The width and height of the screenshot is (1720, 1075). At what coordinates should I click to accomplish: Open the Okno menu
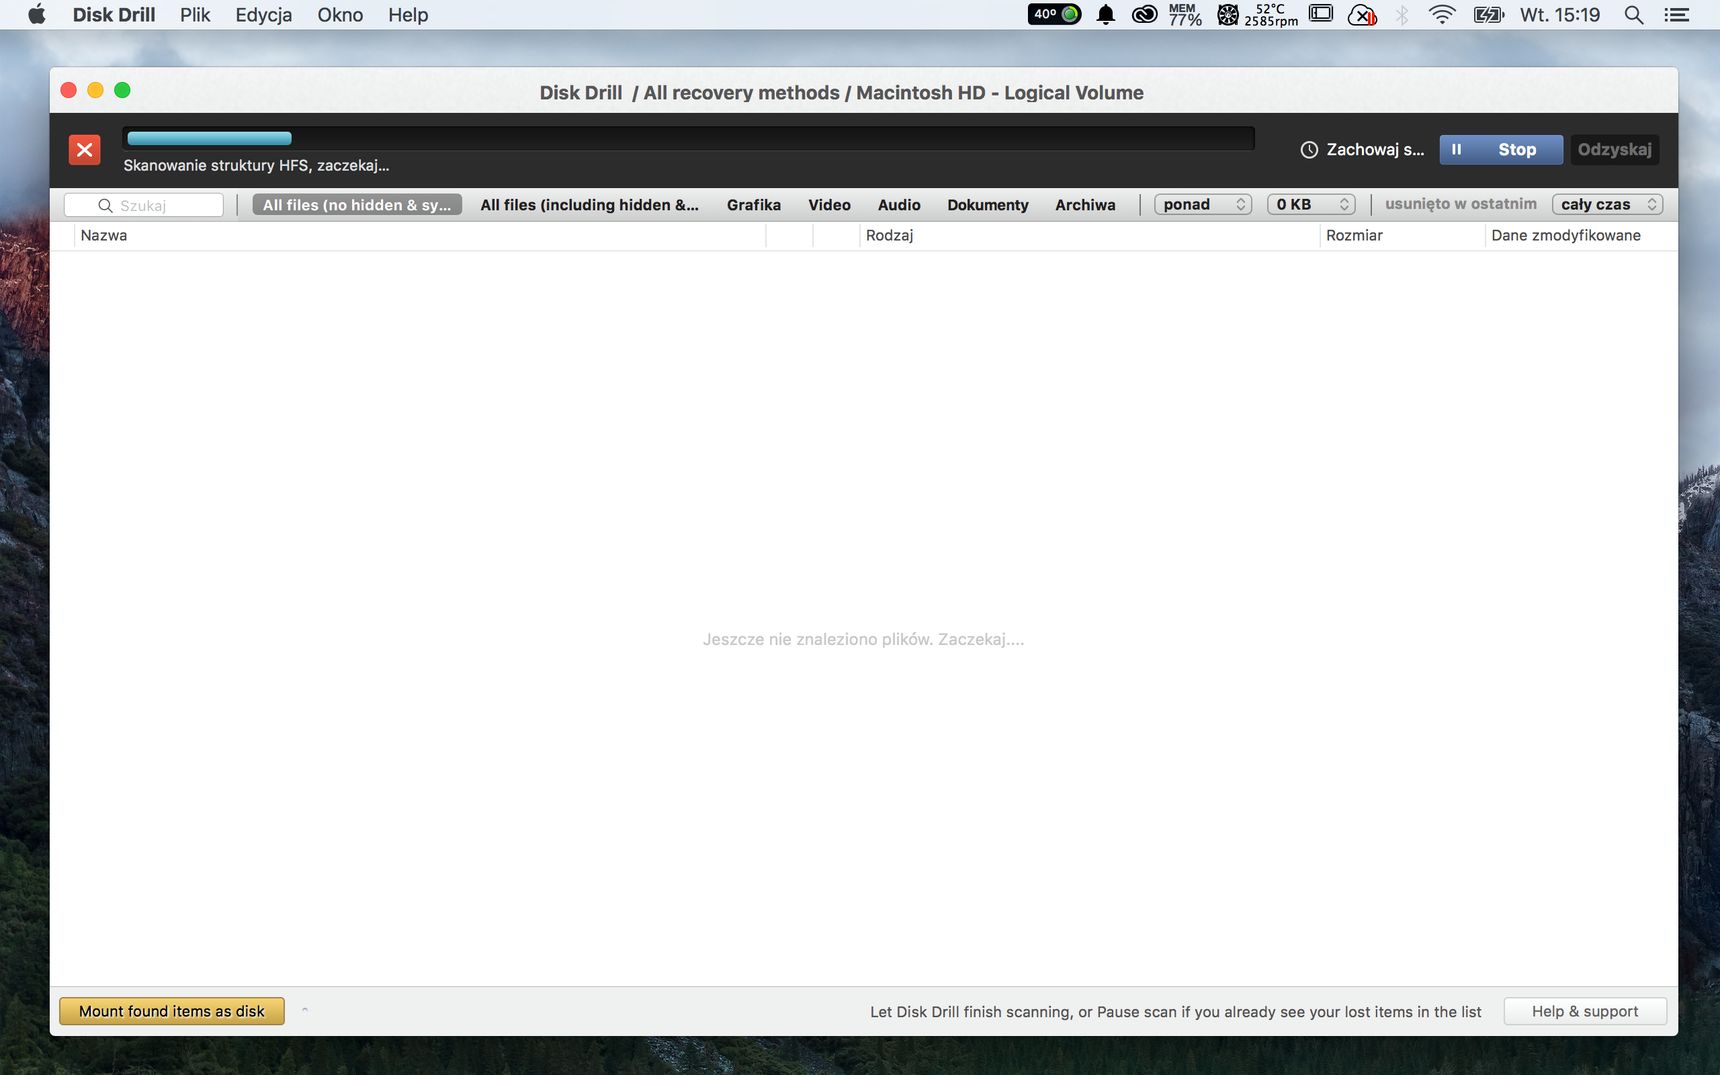coord(340,15)
